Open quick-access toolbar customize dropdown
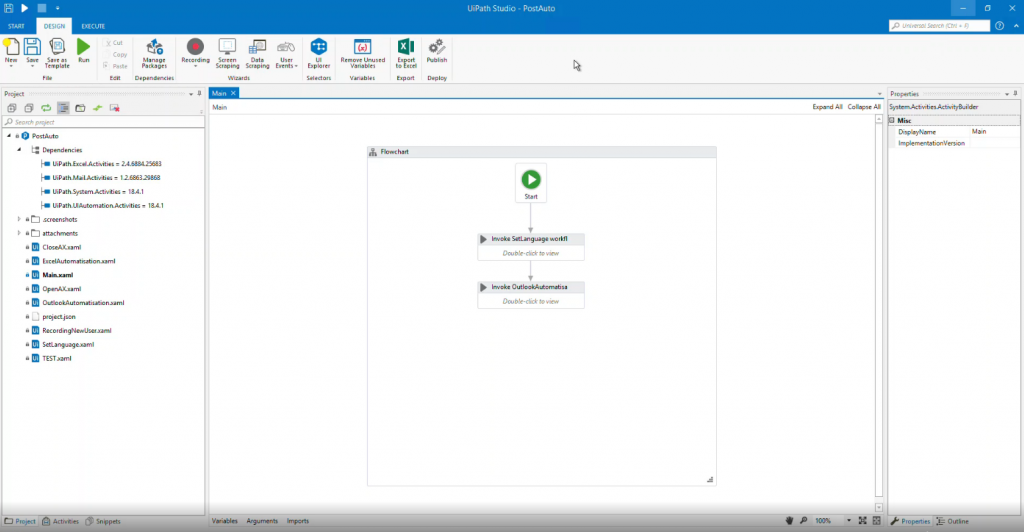This screenshot has height=532, width=1024. pyautogui.click(x=57, y=8)
